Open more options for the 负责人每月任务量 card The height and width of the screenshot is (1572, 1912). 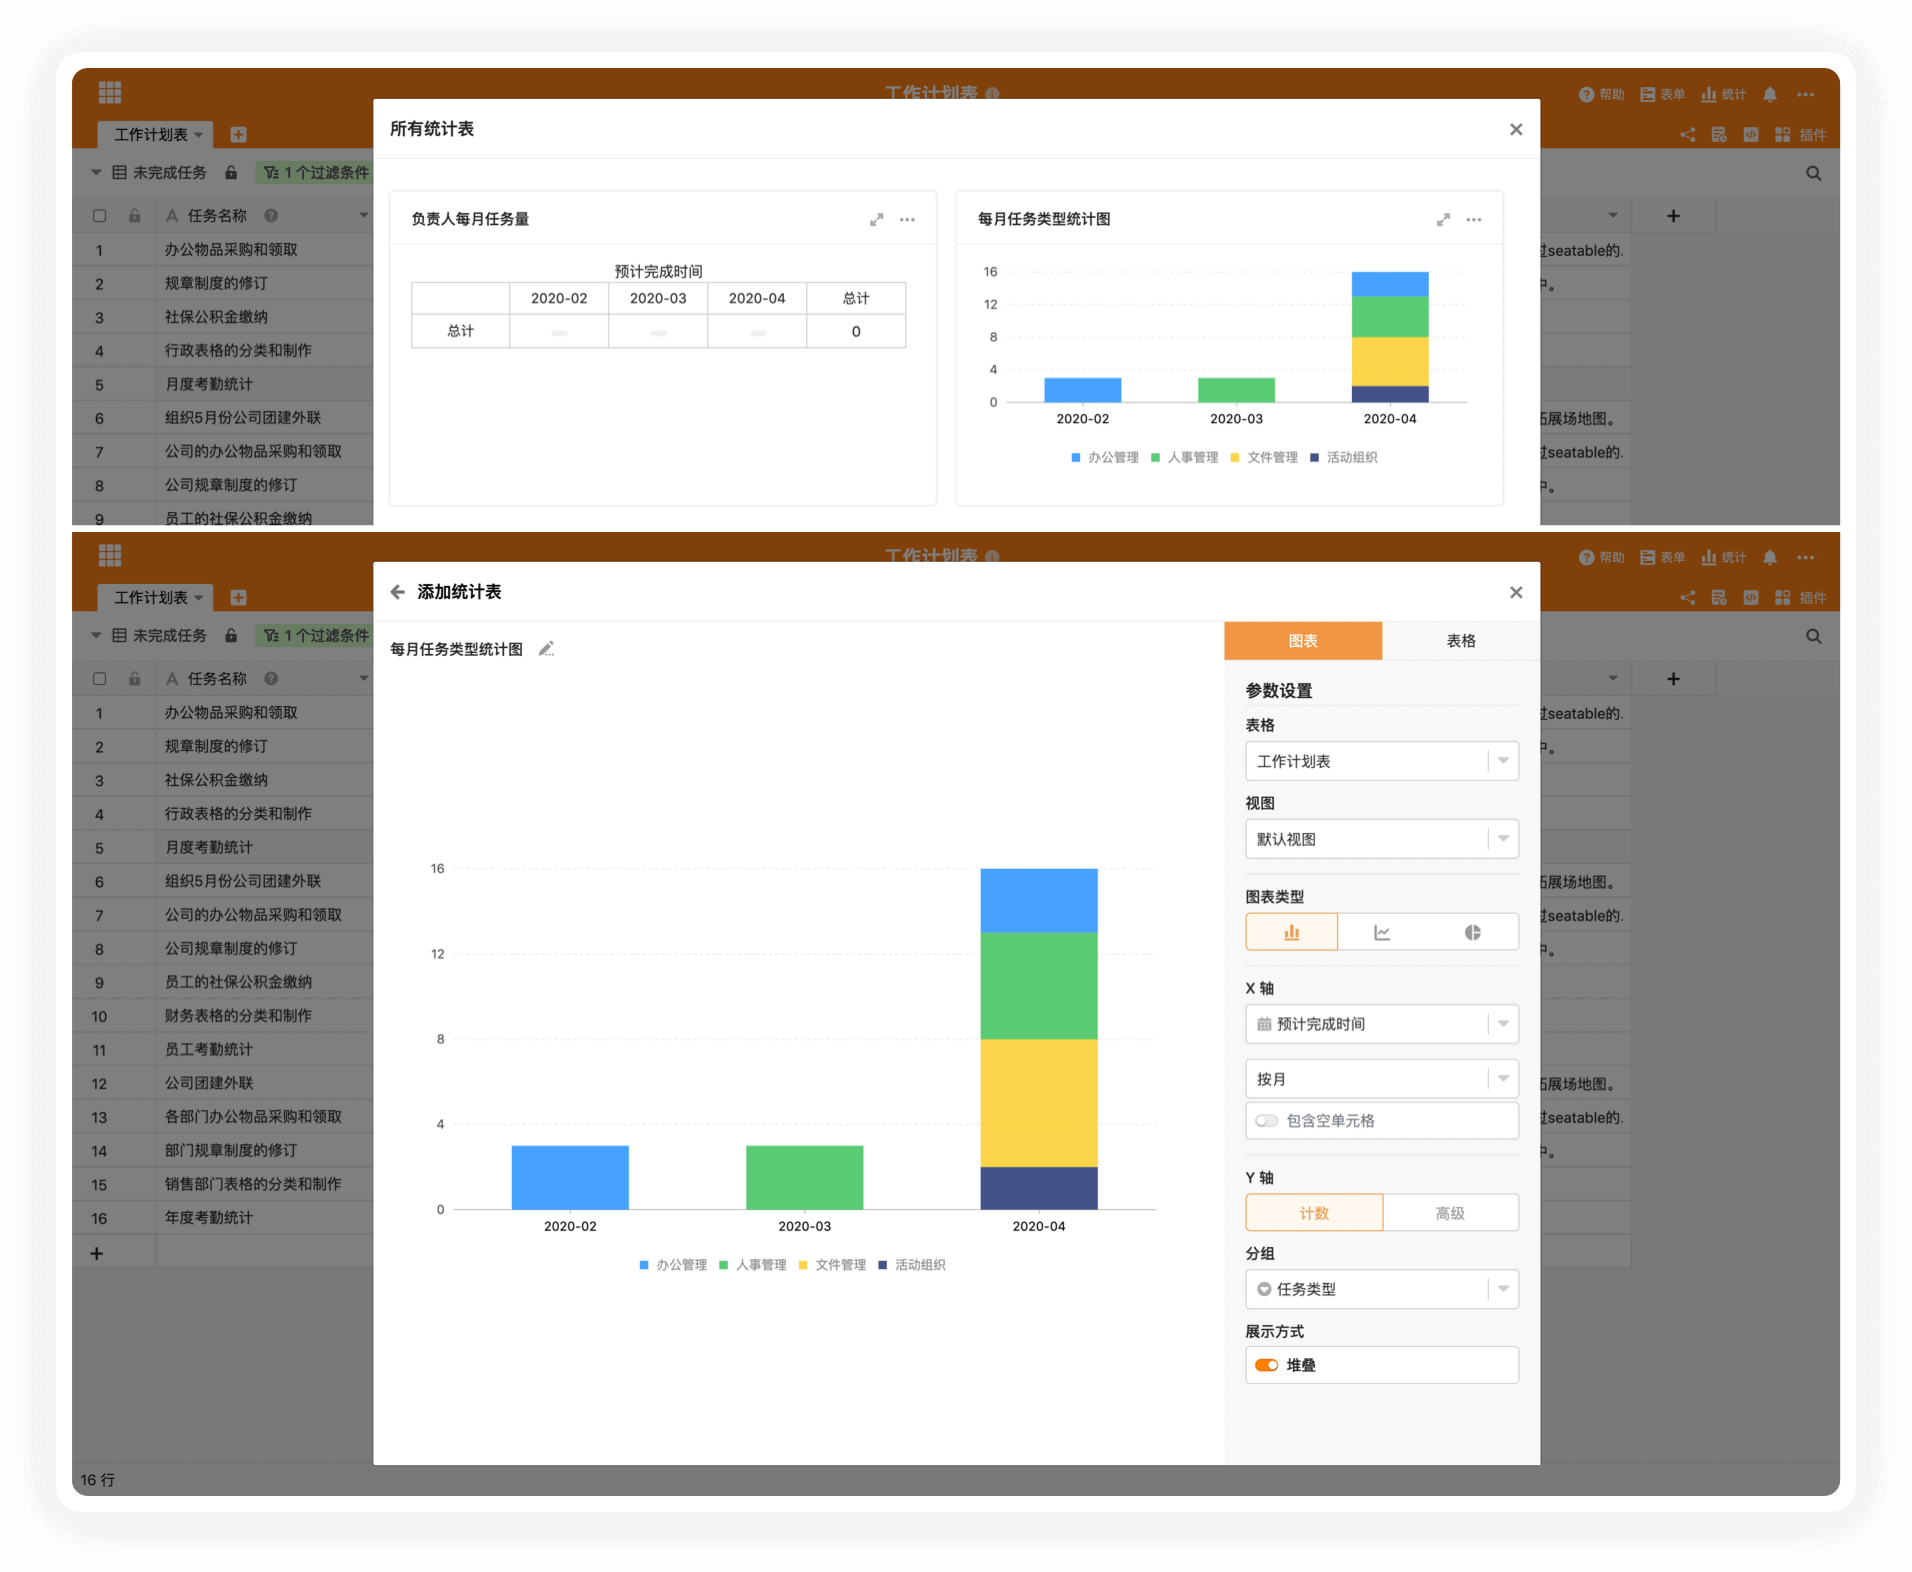coord(907,220)
